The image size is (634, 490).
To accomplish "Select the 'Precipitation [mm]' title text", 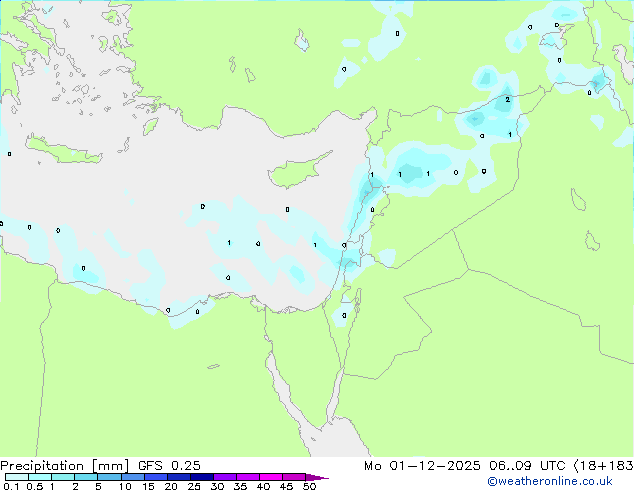I will point(65,466).
